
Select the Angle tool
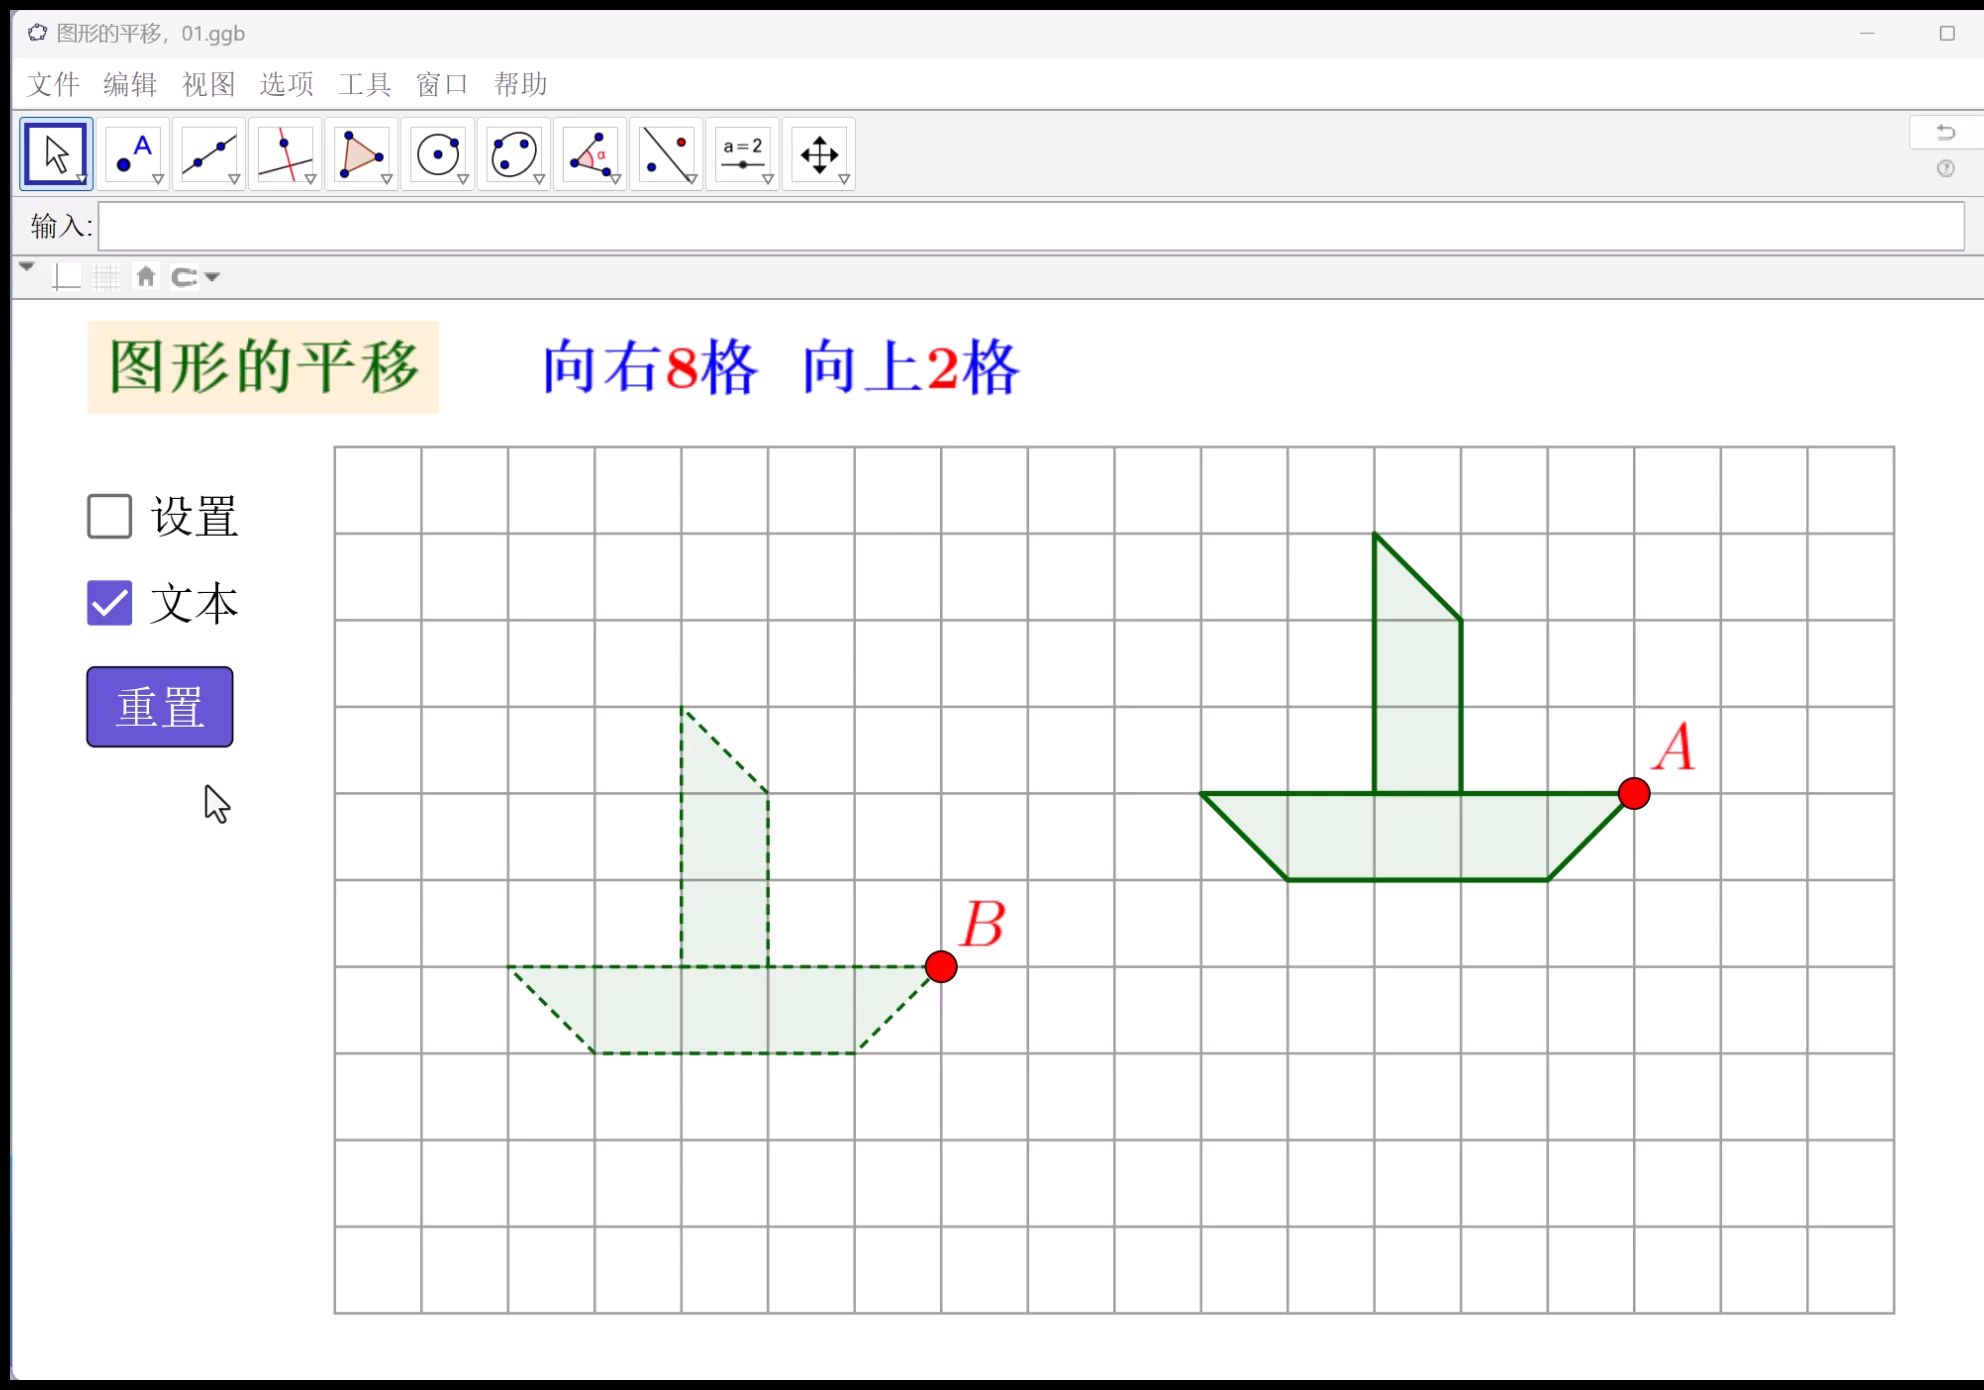(x=590, y=154)
